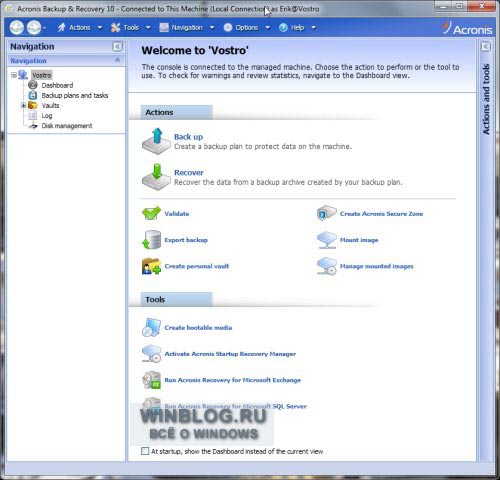Click the Back up link
The height and width of the screenshot is (480, 500).
point(188,137)
